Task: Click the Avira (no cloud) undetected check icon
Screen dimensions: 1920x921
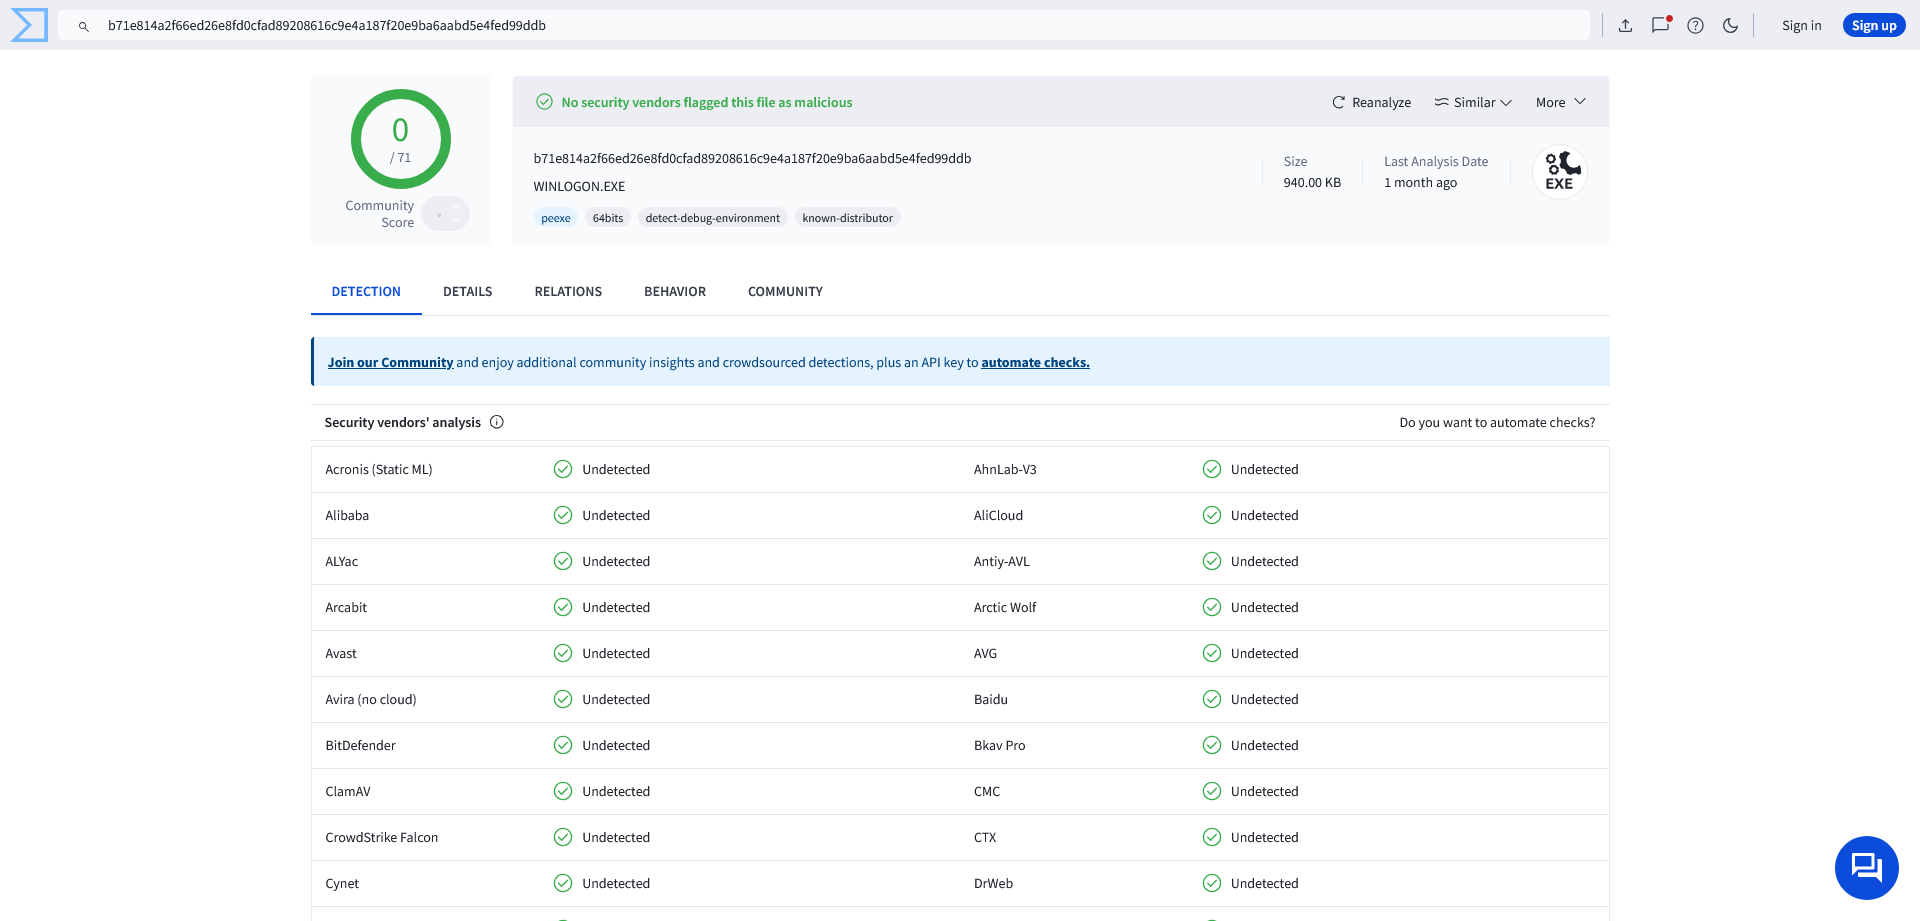Action: pyautogui.click(x=563, y=699)
